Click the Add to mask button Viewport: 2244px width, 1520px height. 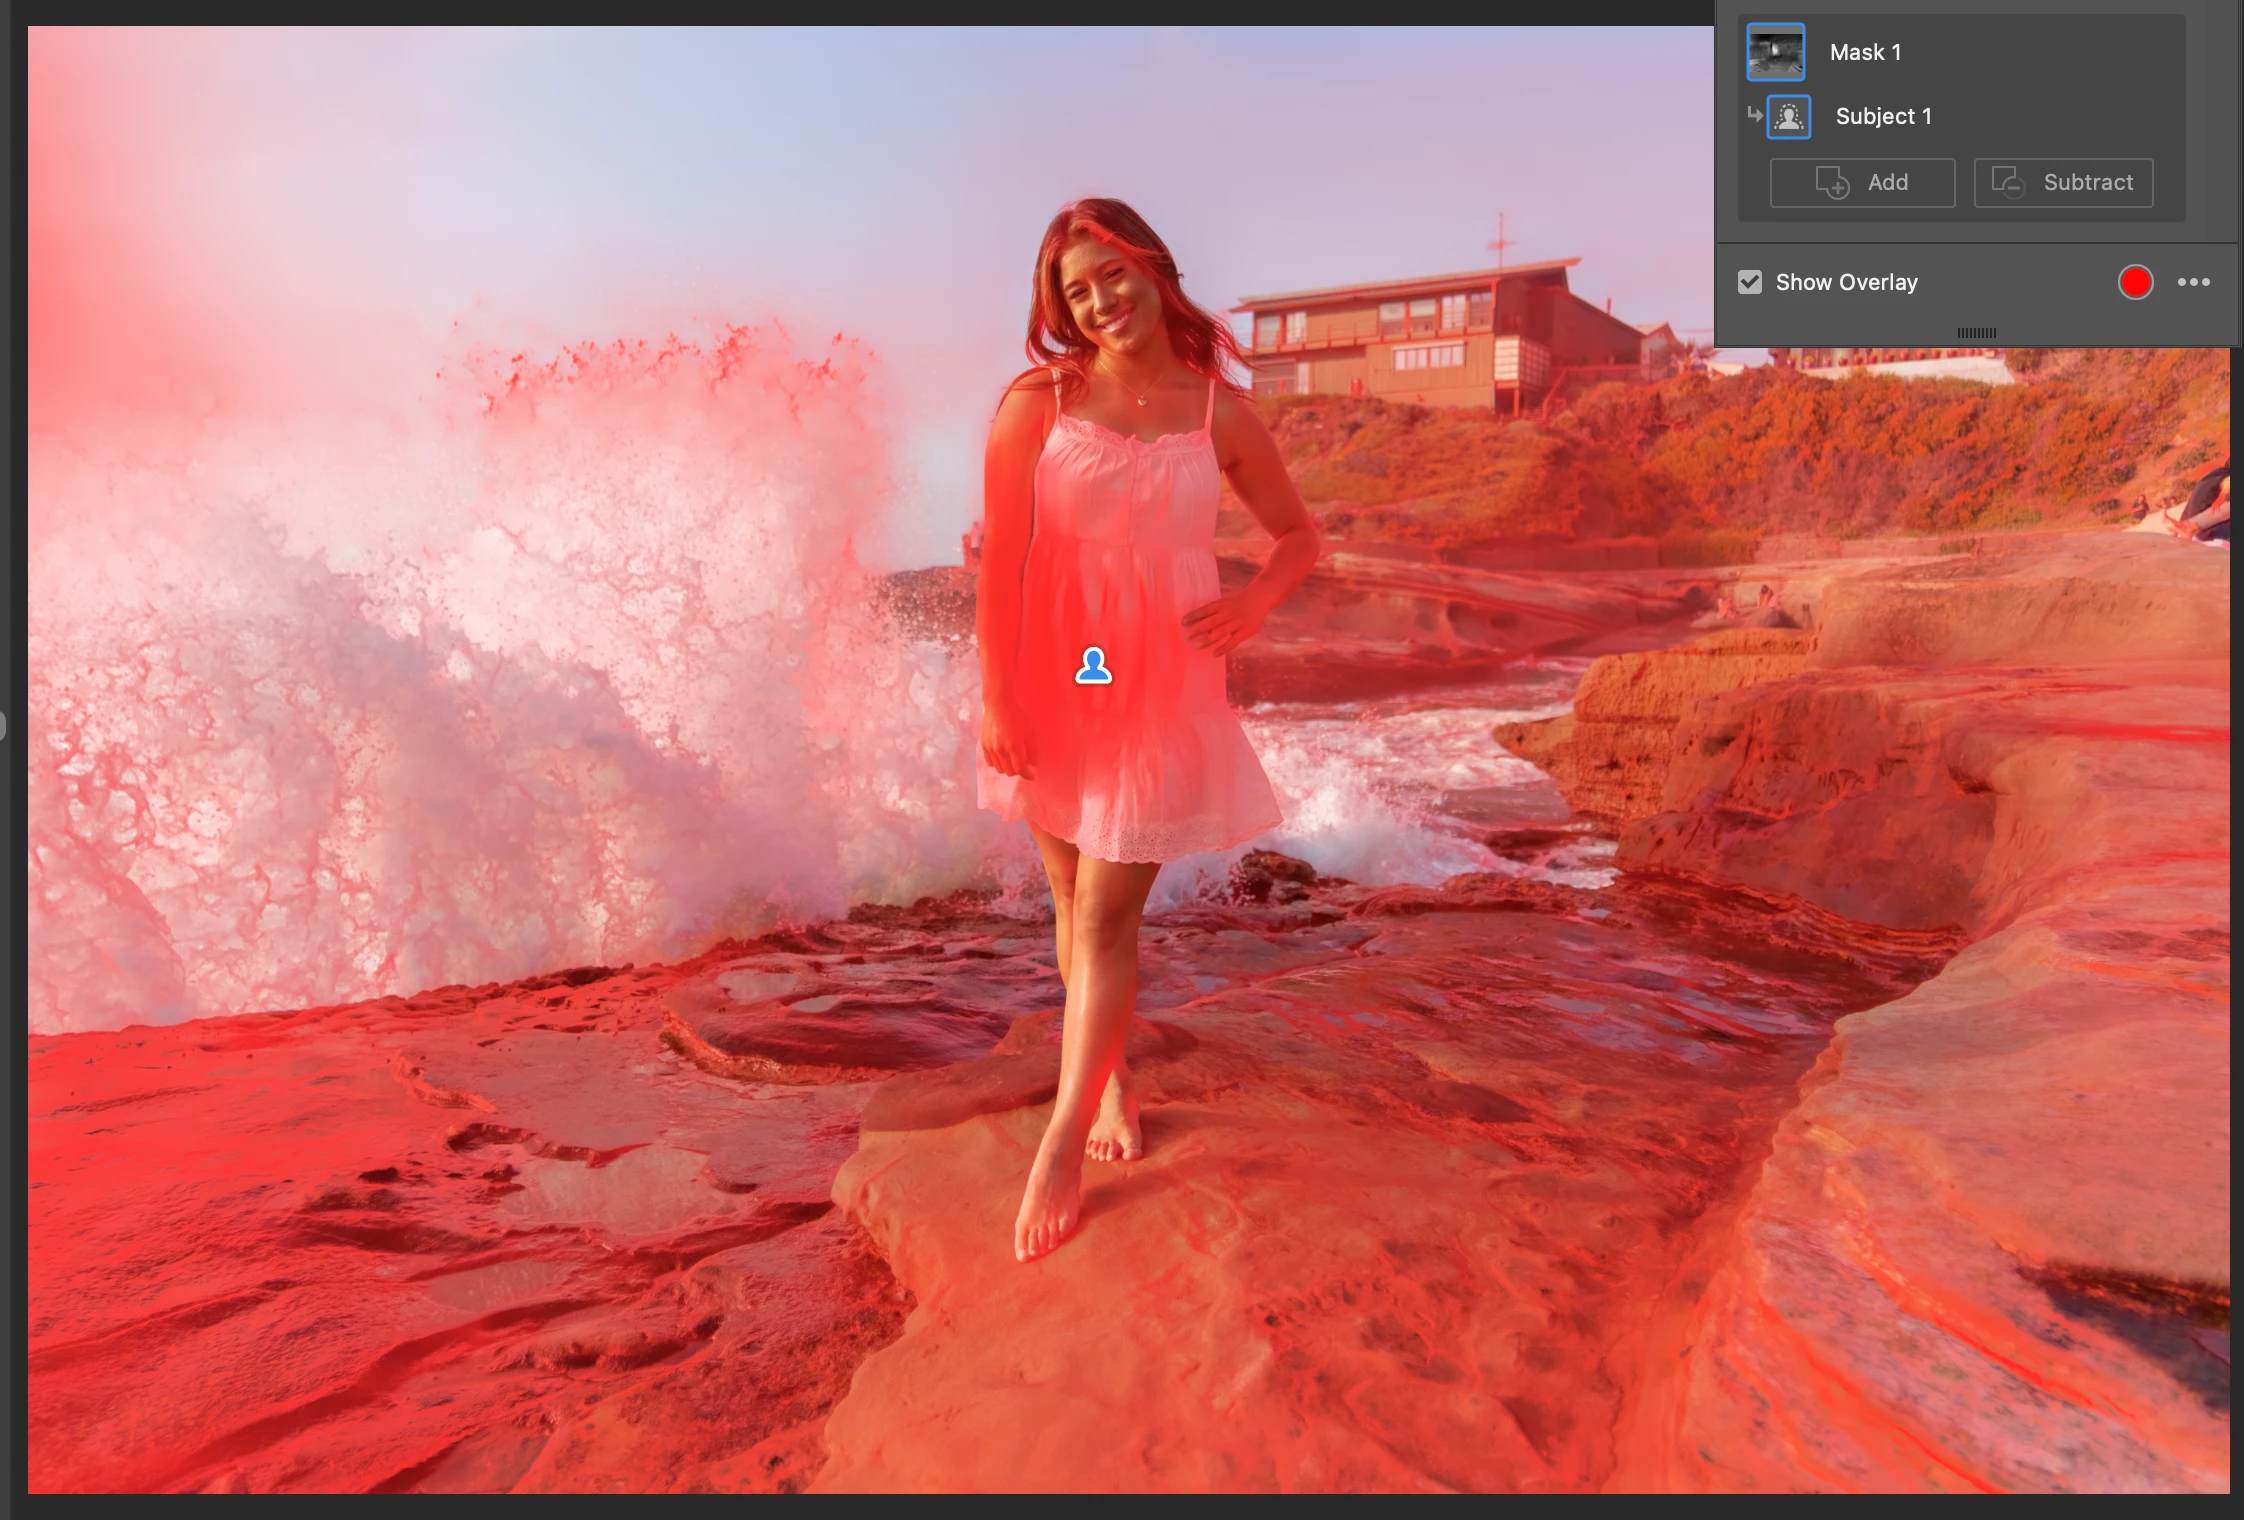tap(1862, 183)
